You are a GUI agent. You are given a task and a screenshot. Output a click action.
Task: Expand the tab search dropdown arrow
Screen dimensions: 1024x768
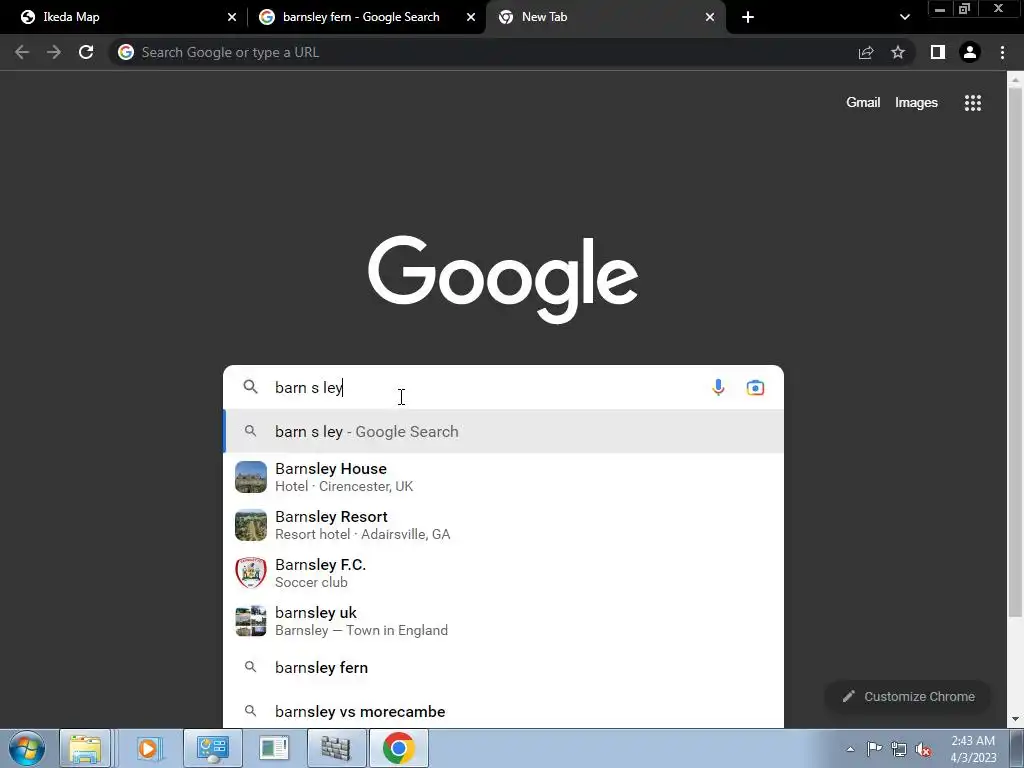(x=904, y=17)
